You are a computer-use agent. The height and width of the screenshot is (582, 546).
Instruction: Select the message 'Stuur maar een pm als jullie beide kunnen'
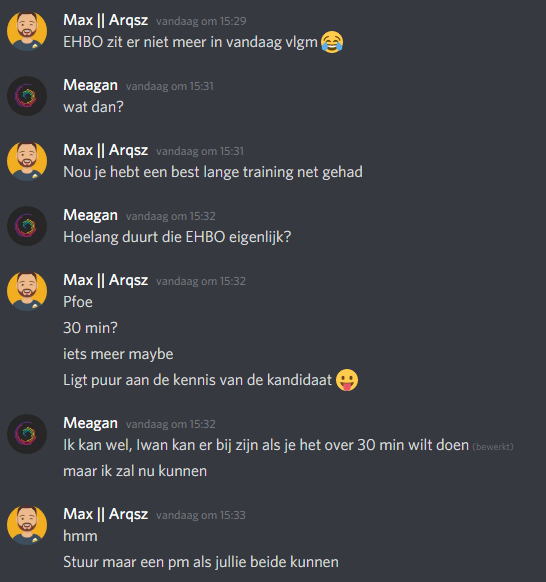coord(201,562)
